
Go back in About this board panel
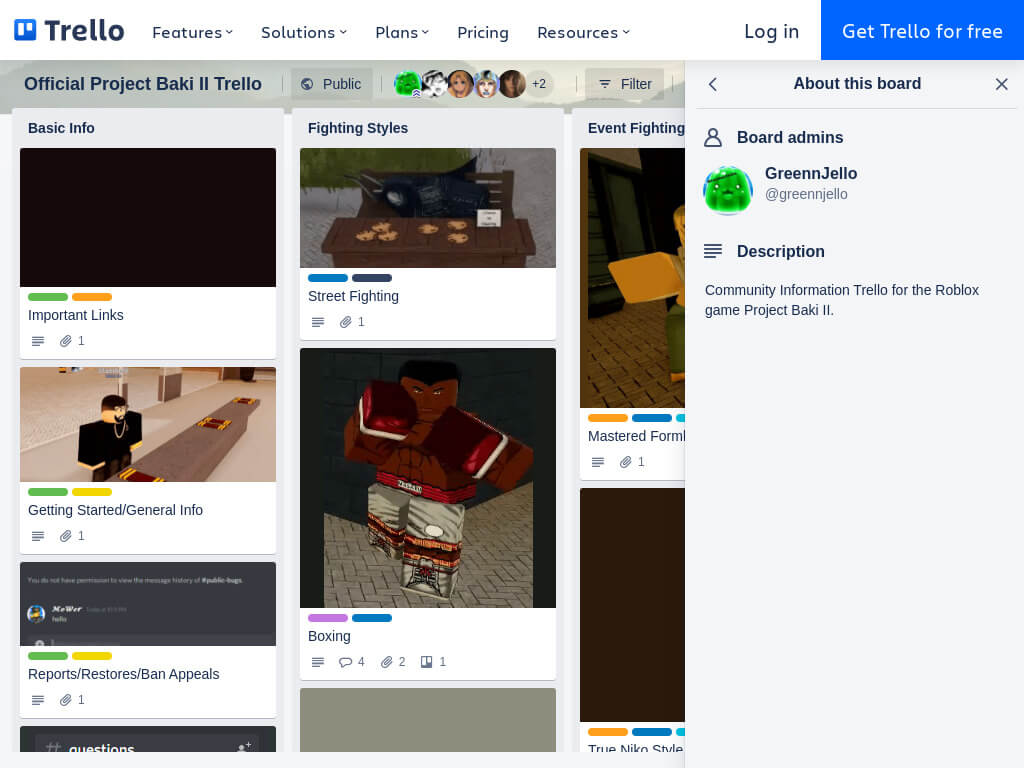click(x=713, y=84)
